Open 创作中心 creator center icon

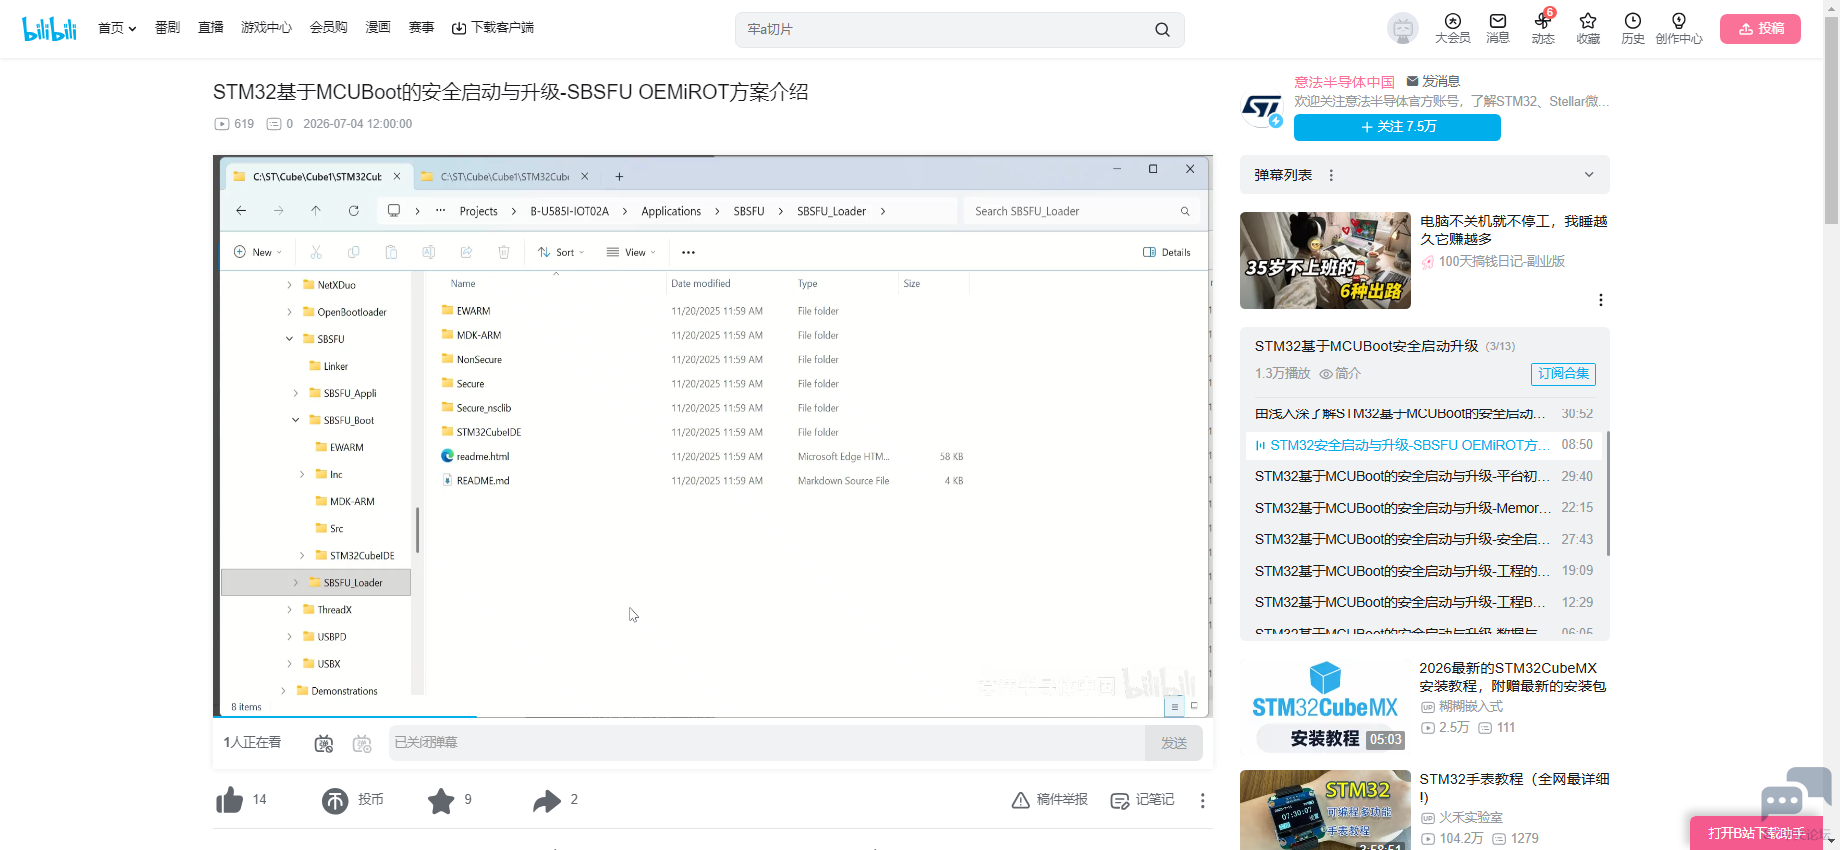(x=1679, y=28)
